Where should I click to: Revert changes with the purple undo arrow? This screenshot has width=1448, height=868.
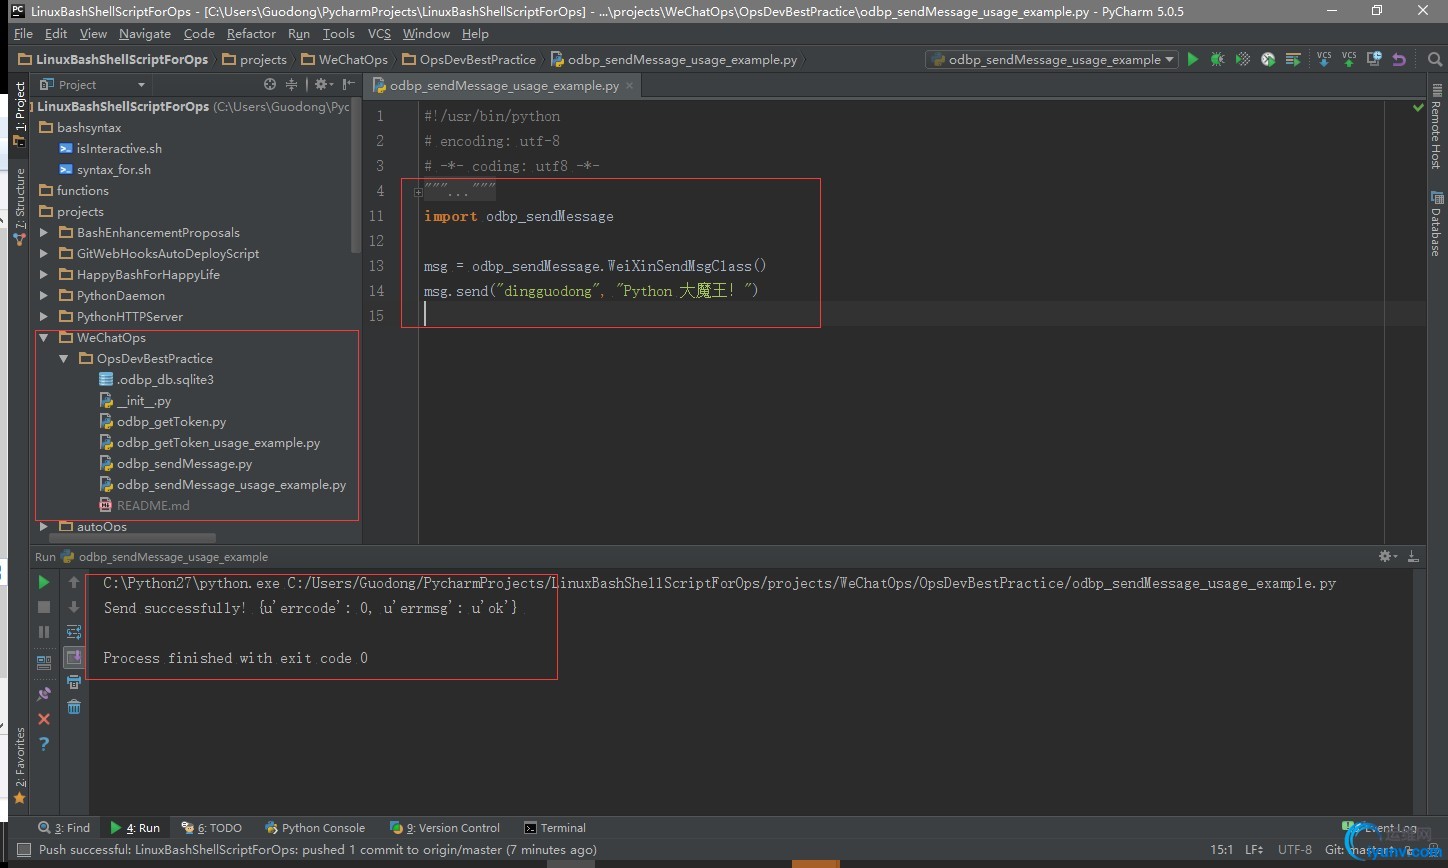(1399, 60)
